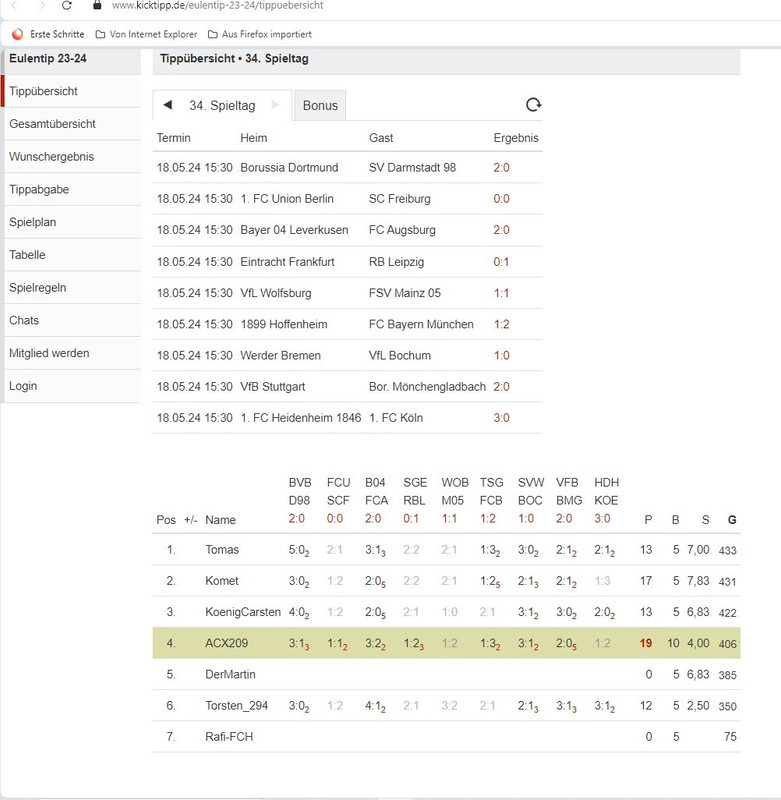
Task: Go to previous Spieltag with left arrow
Action: (167, 105)
